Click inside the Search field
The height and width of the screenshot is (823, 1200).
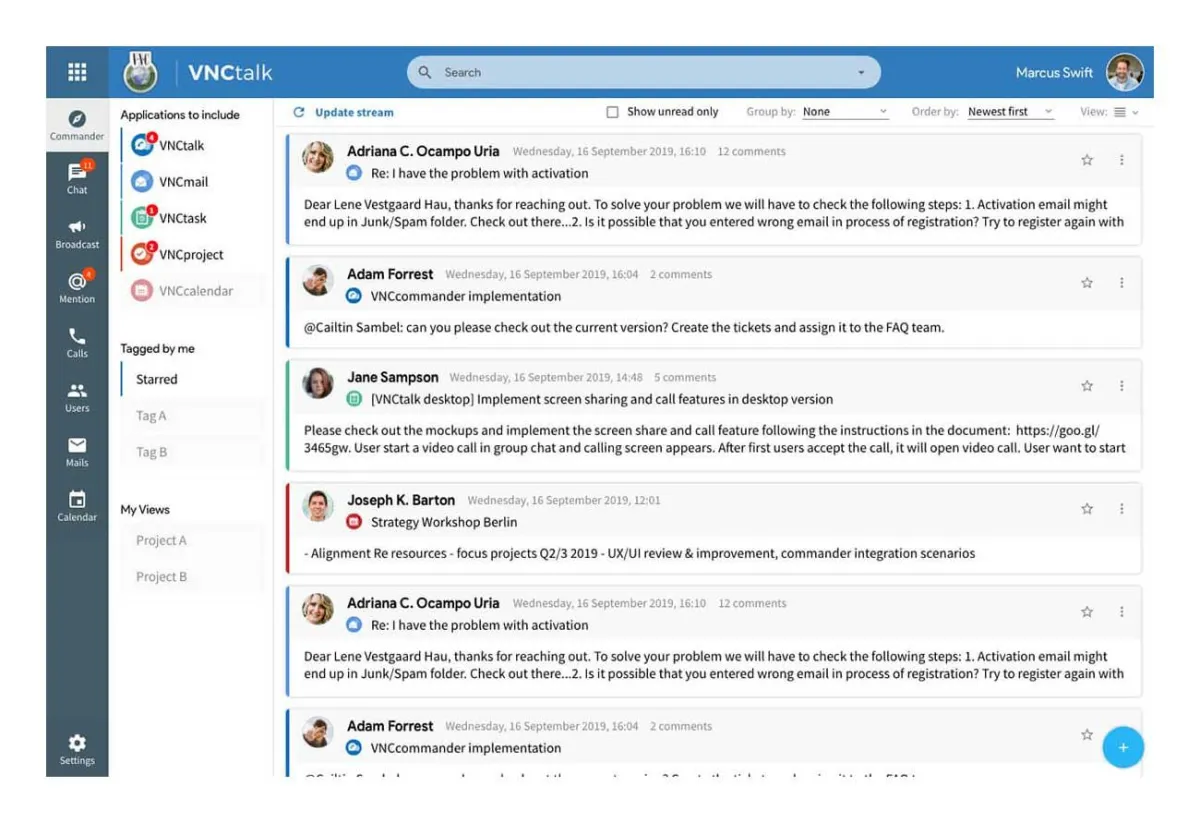(x=640, y=71)
